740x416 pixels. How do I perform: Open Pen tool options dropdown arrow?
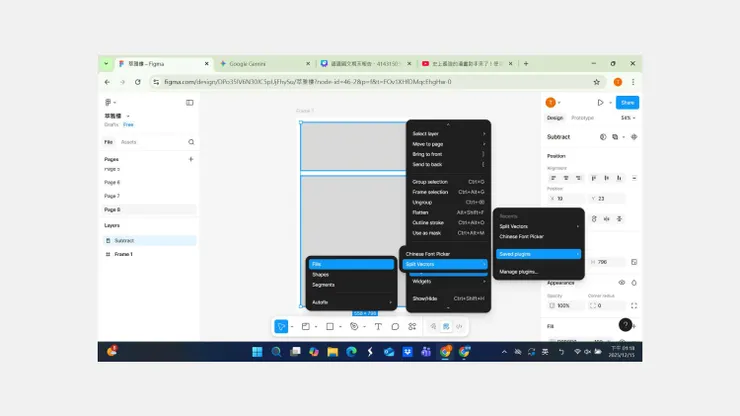pos(364,327)
